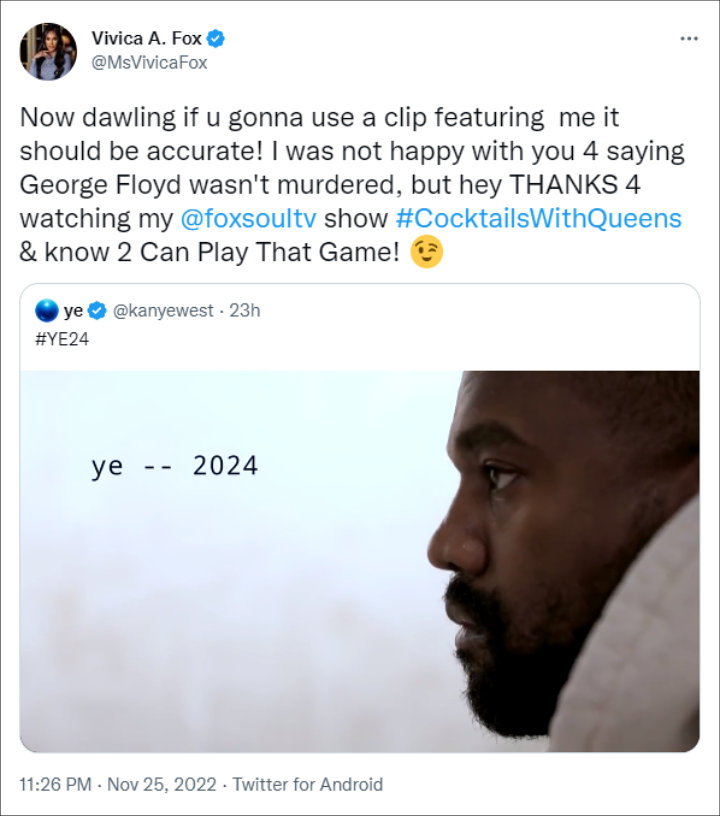Click the winking face emoji
The width and height of the screenshot is (720, 816).
click(x=427, y=254)
